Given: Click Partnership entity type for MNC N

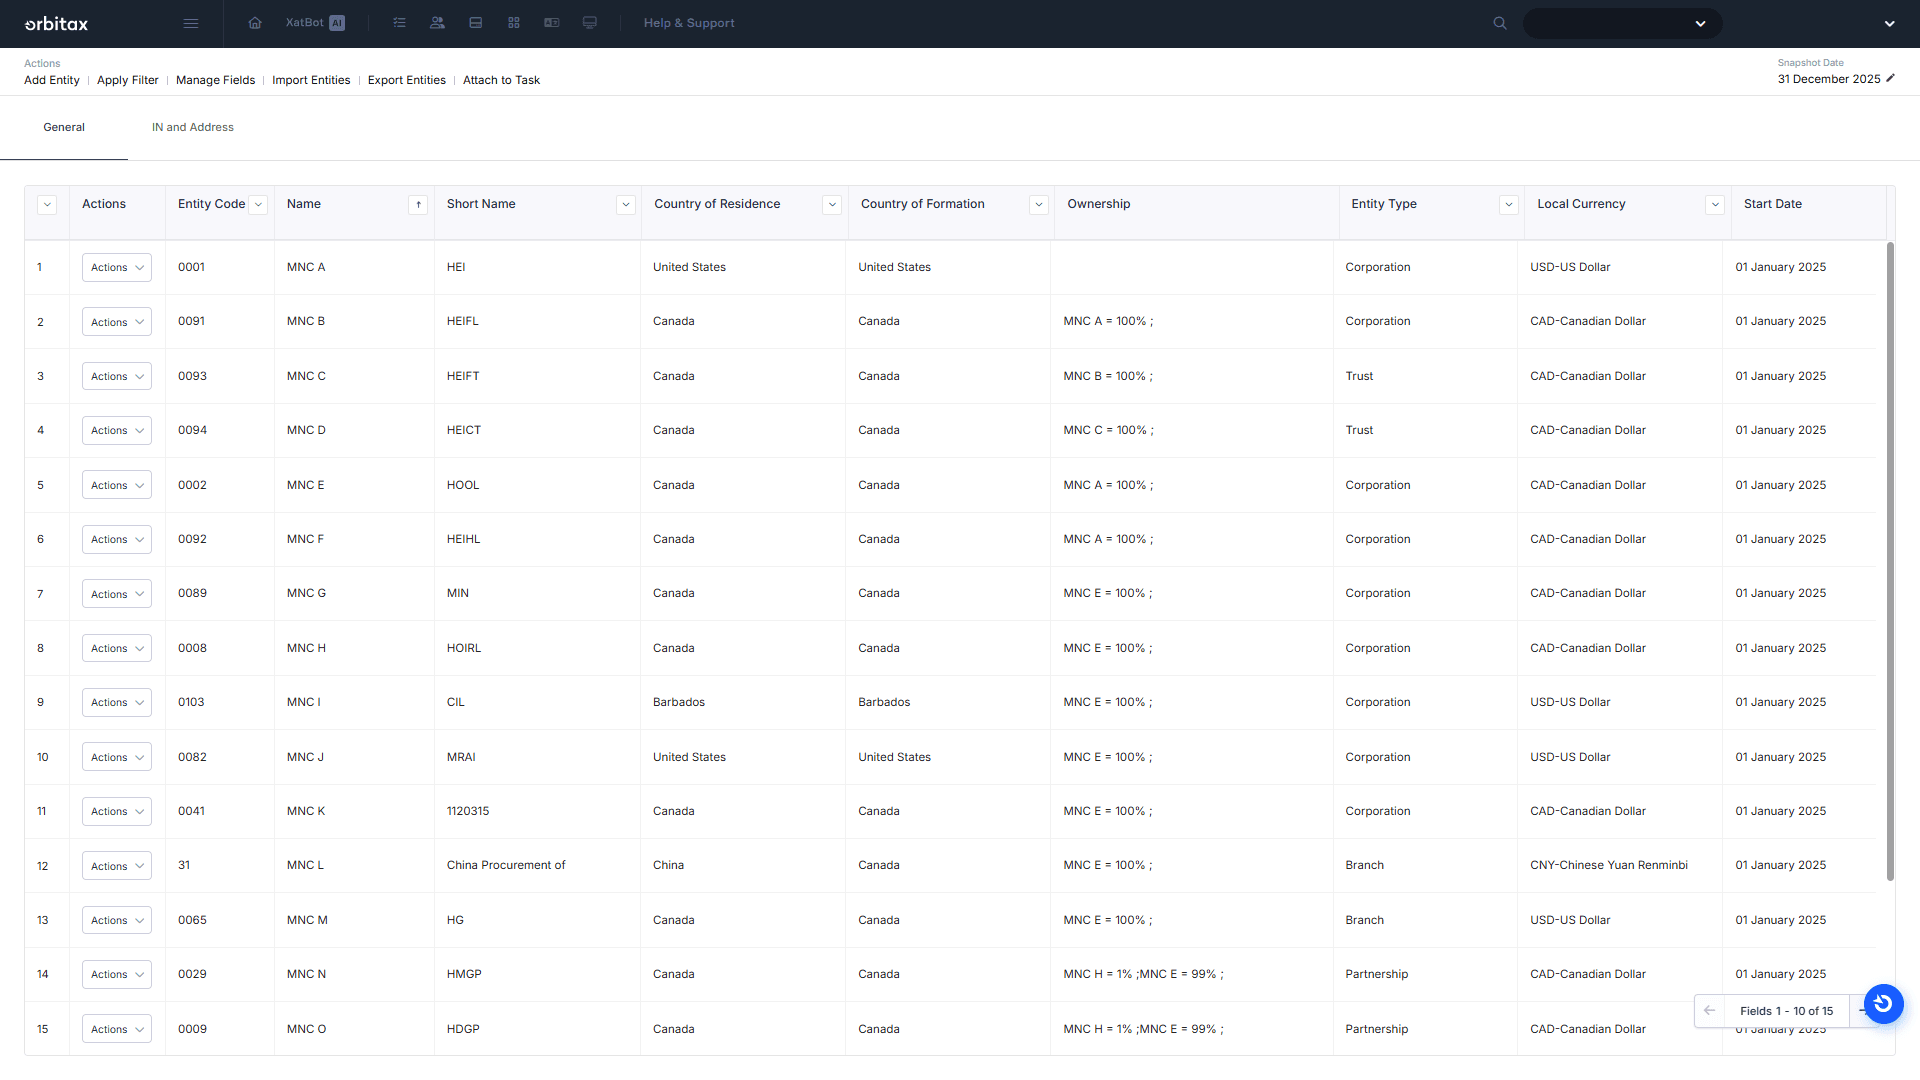Looking at the screenshot, I should pos(1376,974).
